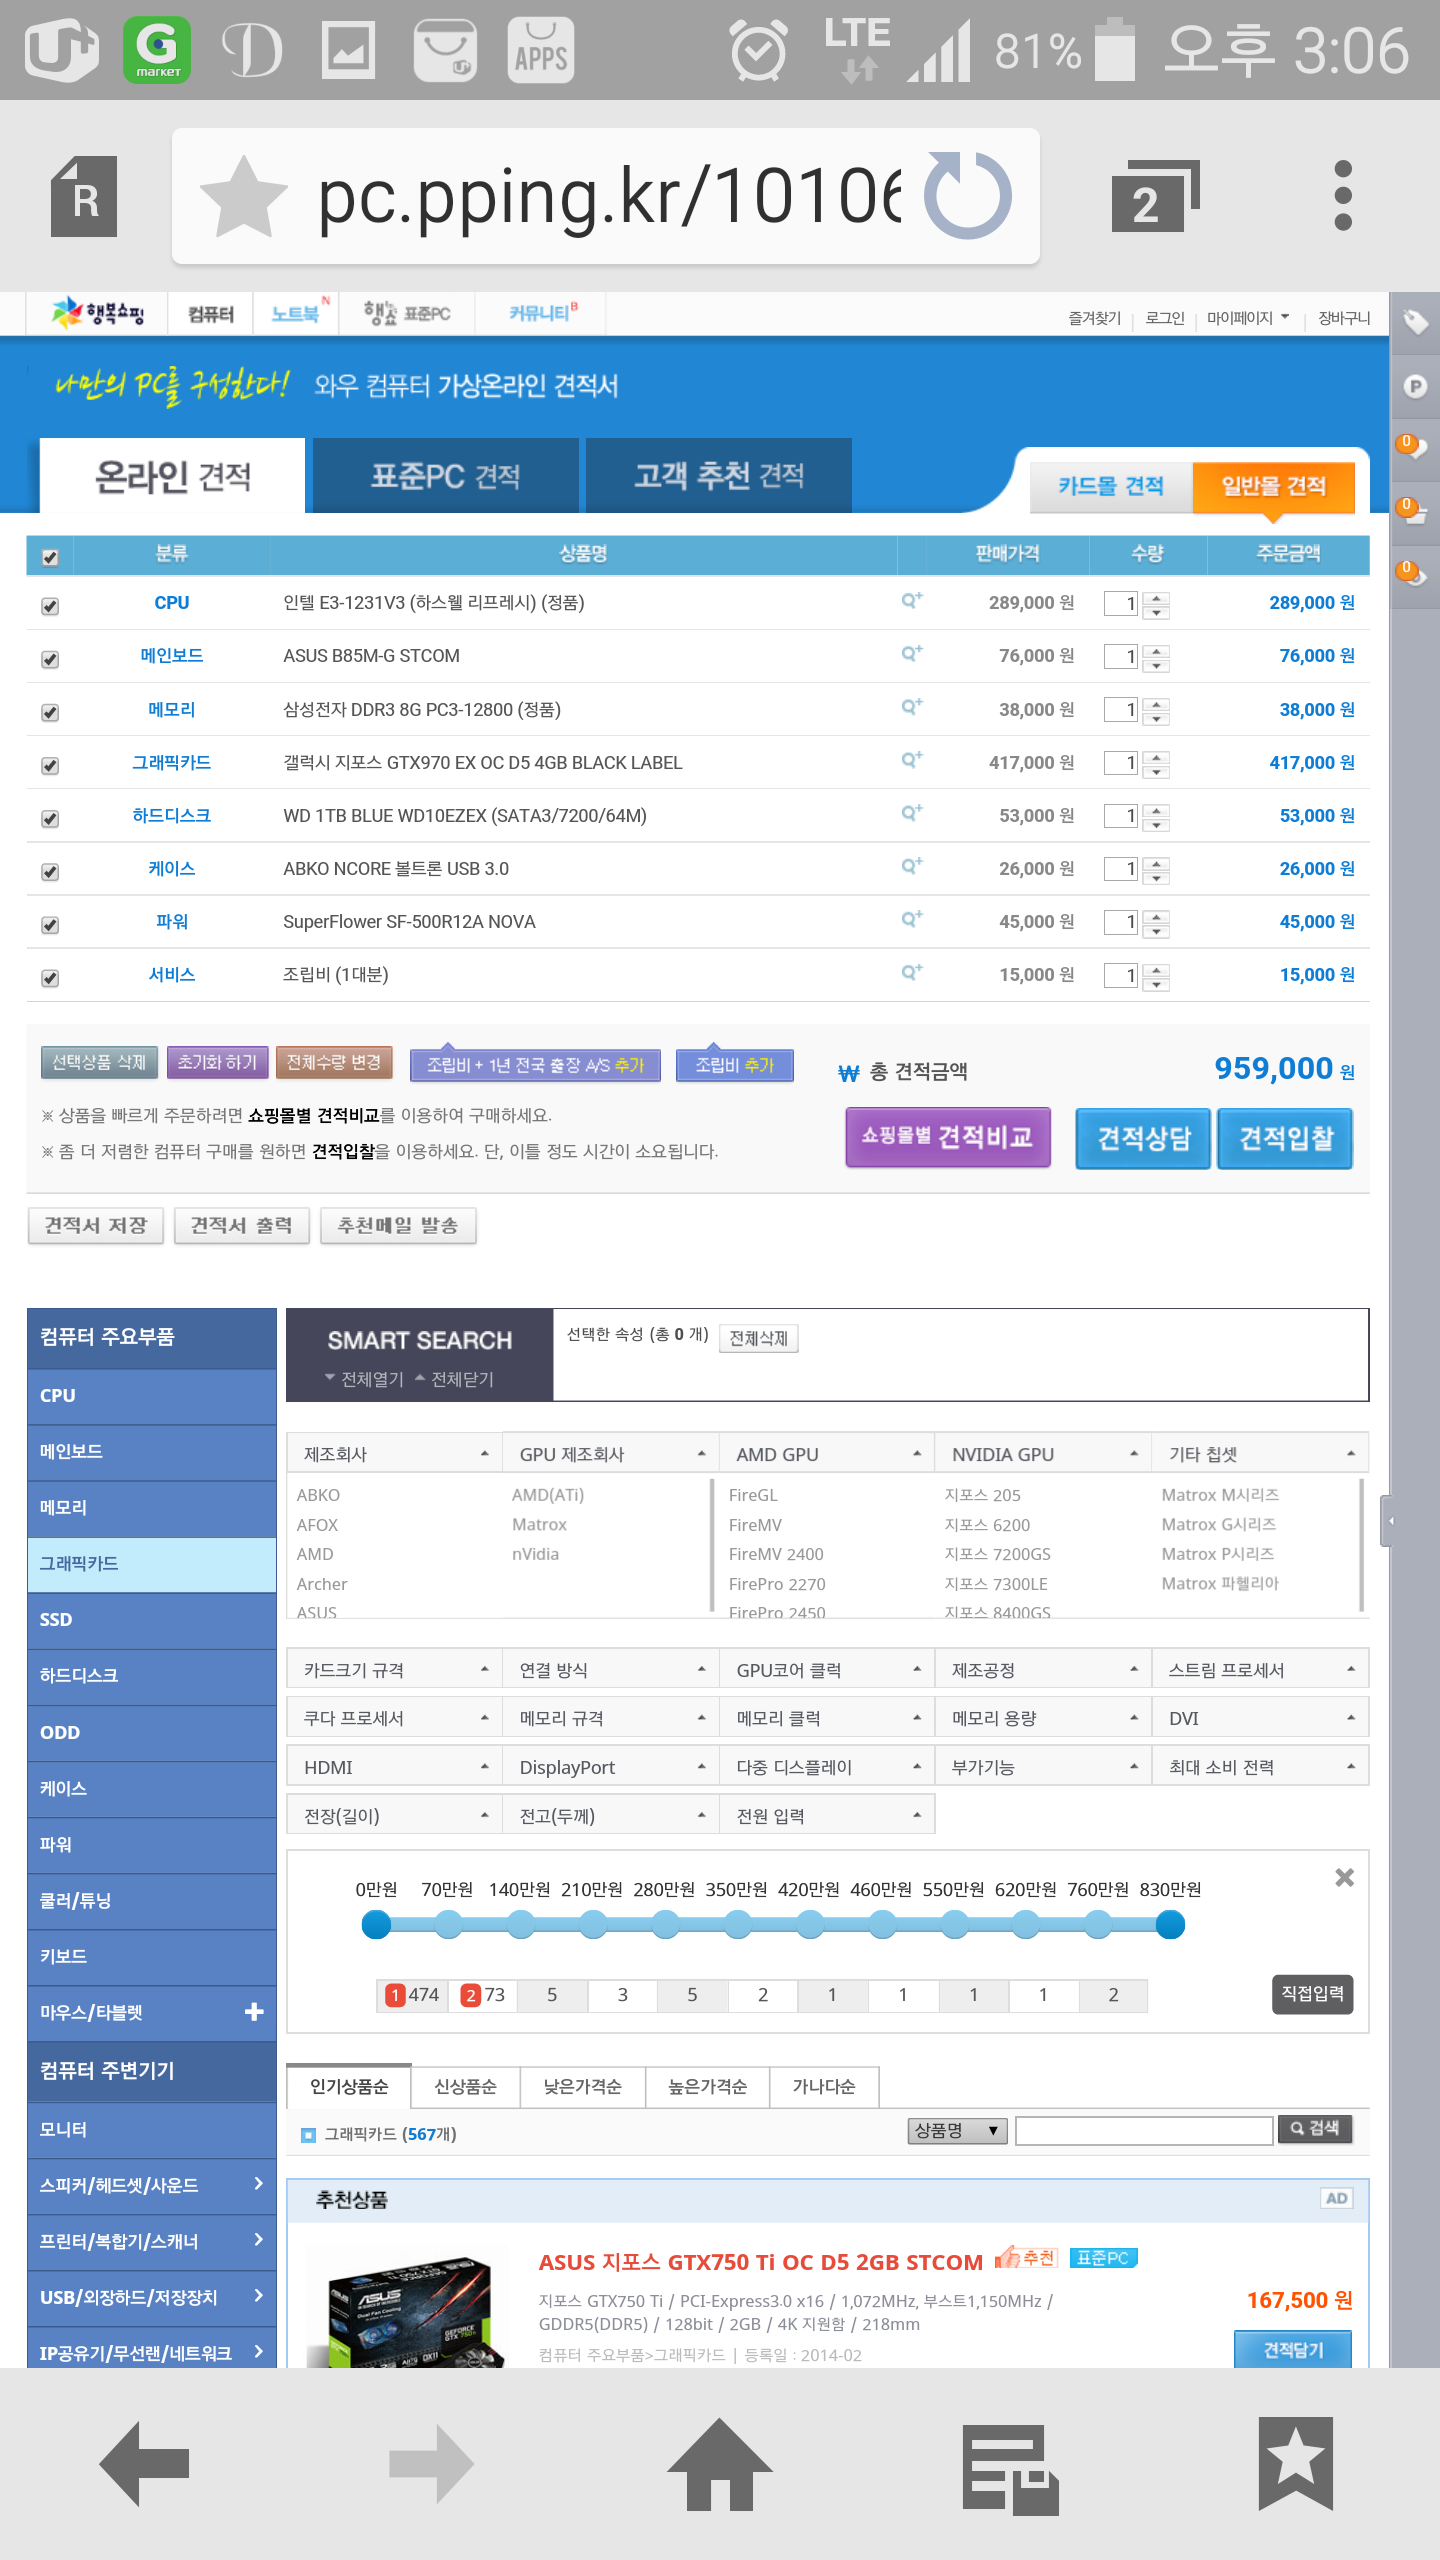Tap the browser reload icon

click(967, 196)
